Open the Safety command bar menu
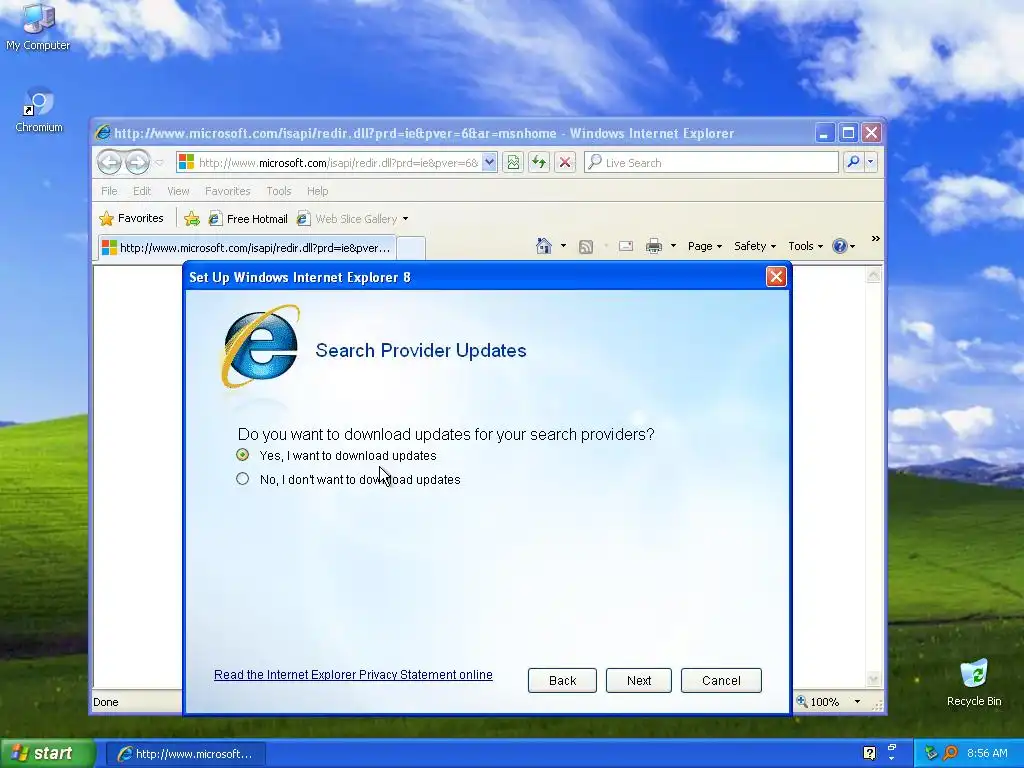The height and width of the screenshot is (768, 1024). click(x=755, y=246)
